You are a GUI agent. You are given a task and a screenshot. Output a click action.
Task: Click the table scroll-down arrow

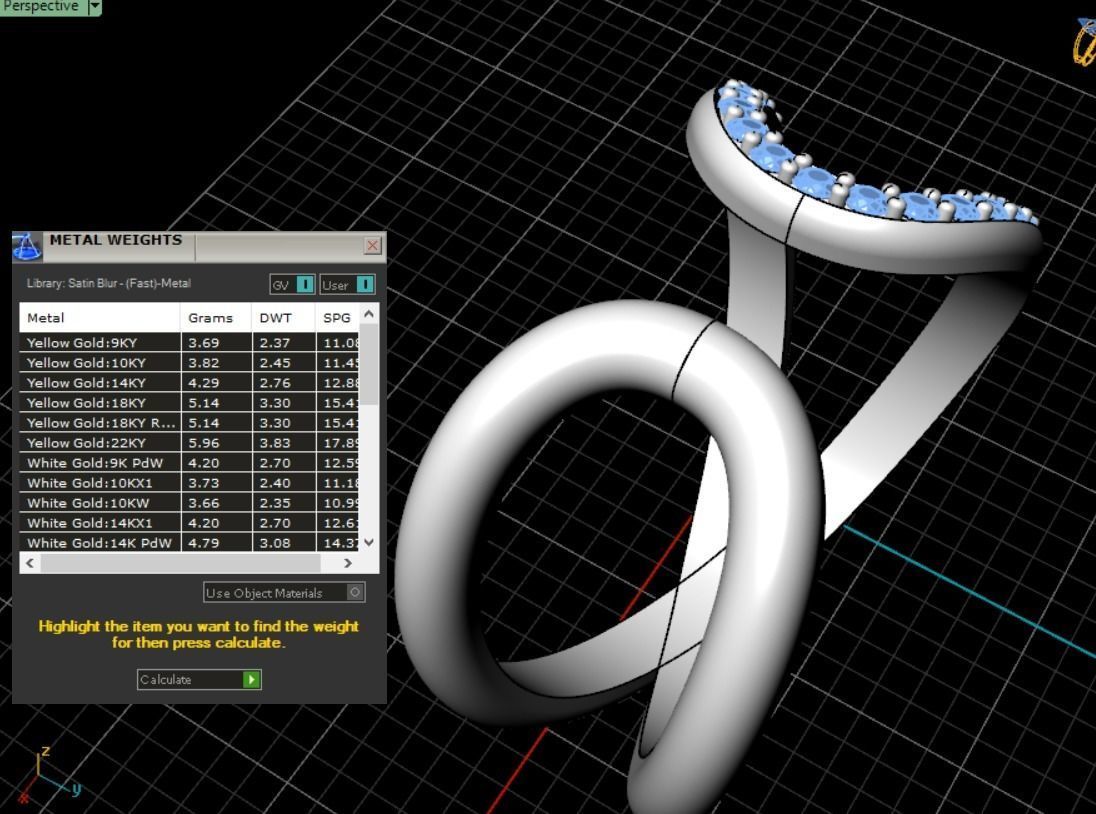point(369,542)
